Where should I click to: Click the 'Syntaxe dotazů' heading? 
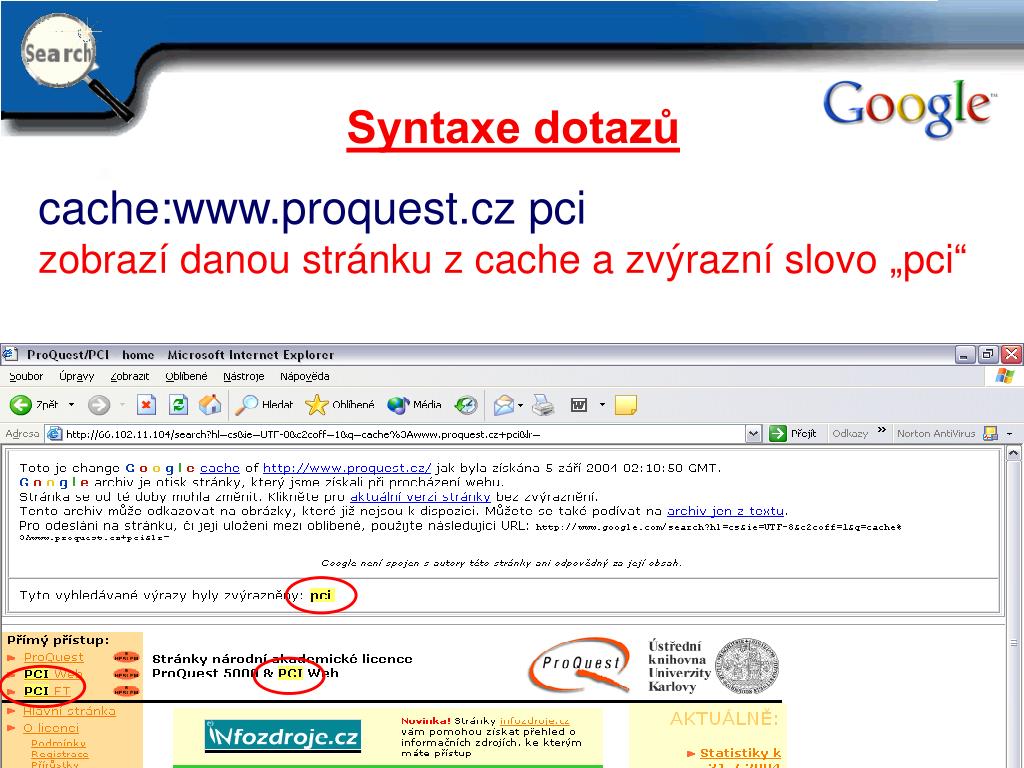513,129
